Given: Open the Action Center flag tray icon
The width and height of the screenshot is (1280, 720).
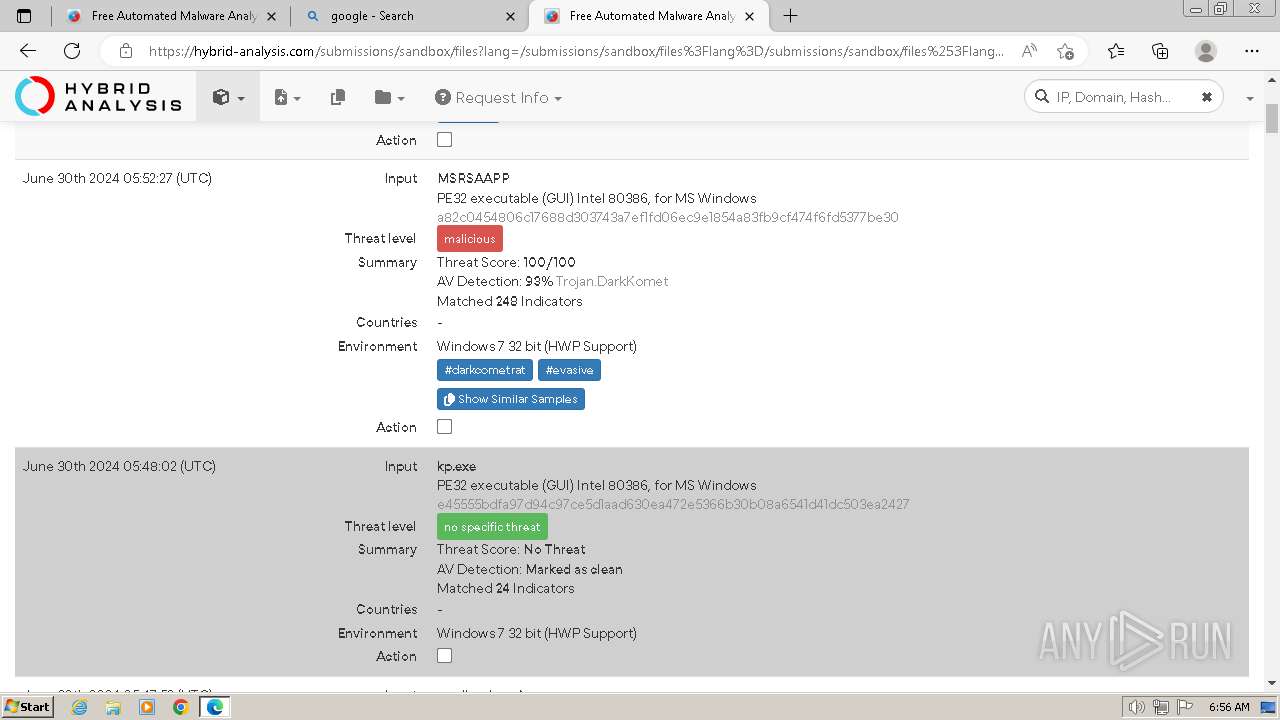Looking at the screenshot, I should (1185, 707).
